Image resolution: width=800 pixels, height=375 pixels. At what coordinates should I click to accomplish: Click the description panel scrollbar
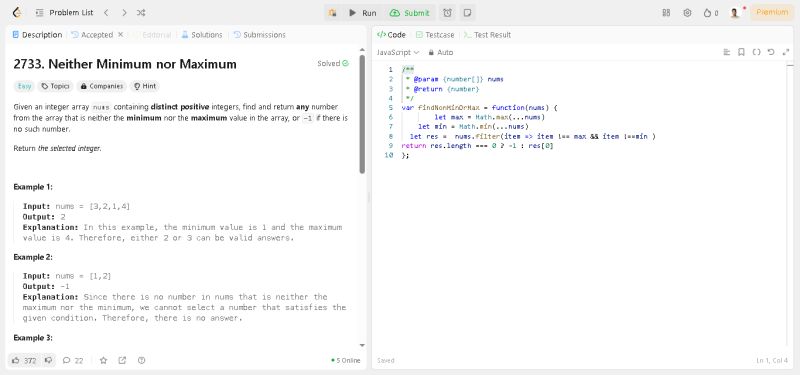(x=362, y=113)
